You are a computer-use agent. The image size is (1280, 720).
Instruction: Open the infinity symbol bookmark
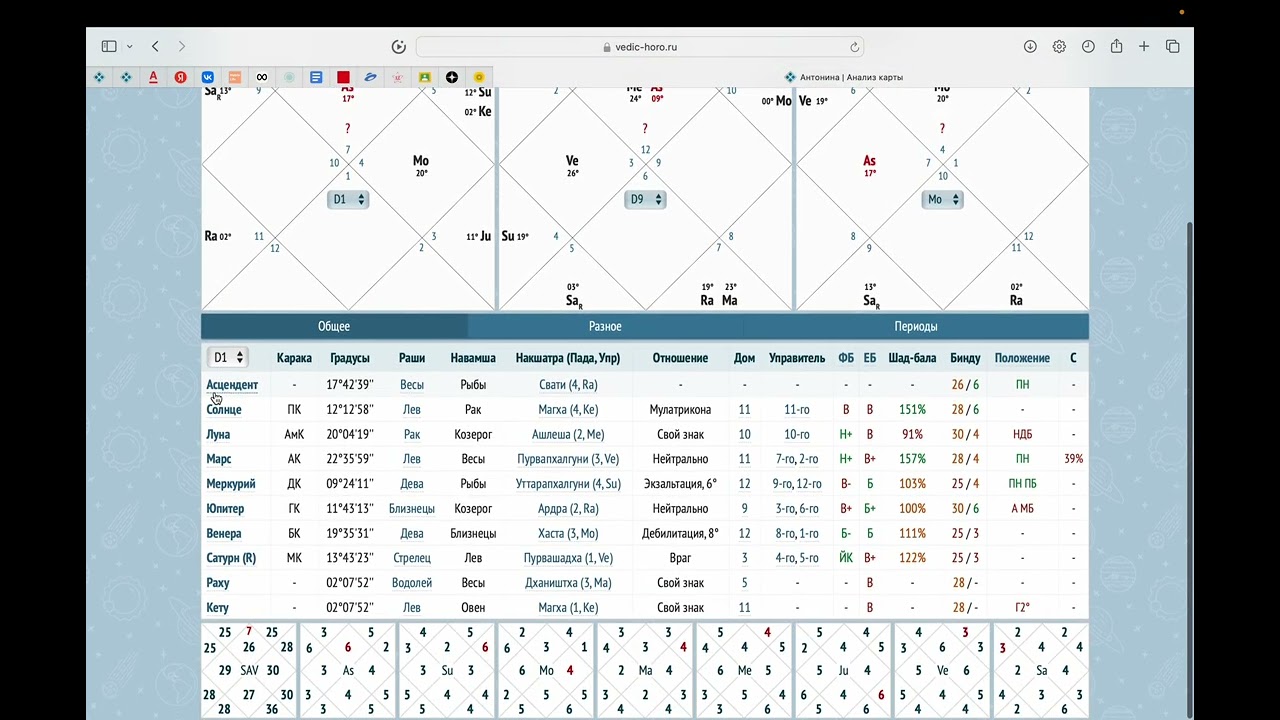pyautogui.click(x=262, y=77)
